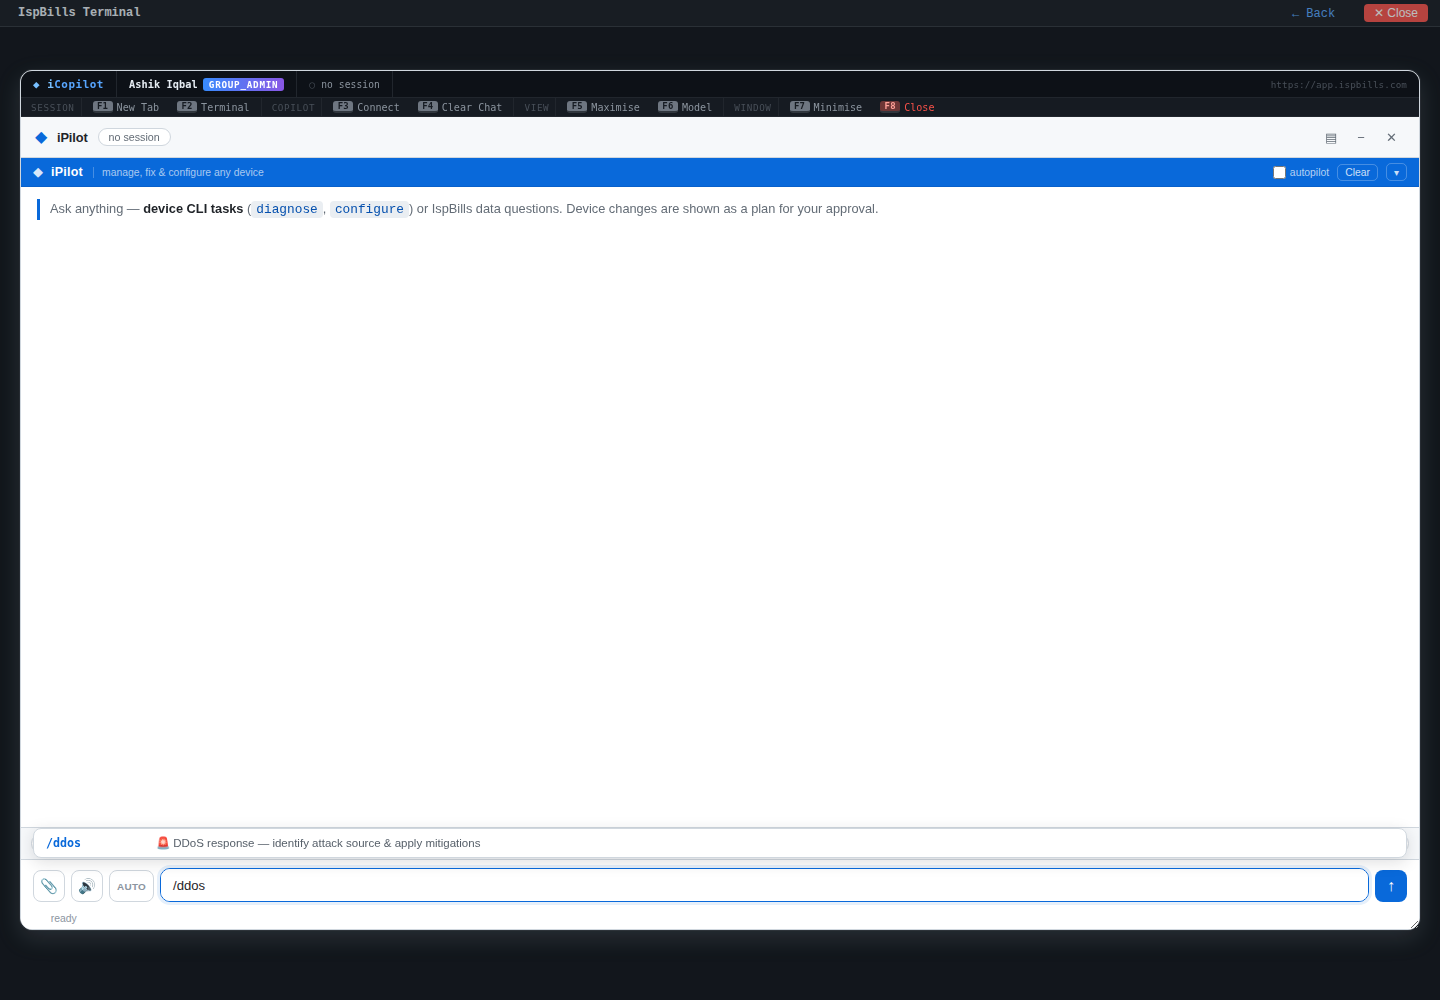
Task: Minimise the iPilot panel with the dash icon
Action: coord(1361,138)
